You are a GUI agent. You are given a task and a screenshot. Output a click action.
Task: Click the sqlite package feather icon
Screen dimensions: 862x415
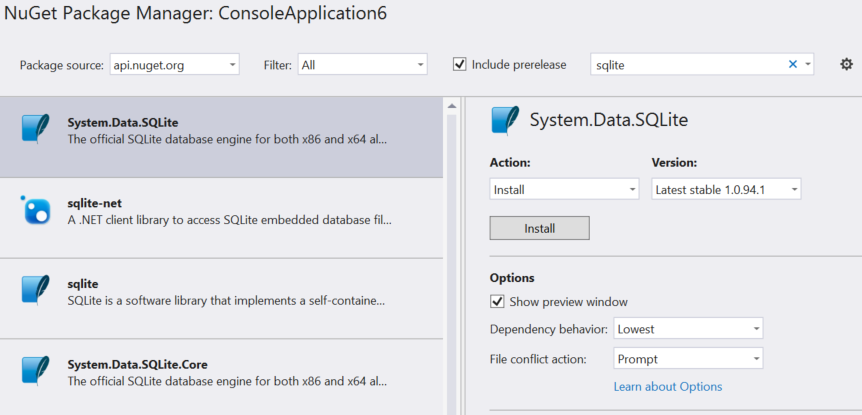click(x=36, y=290)
